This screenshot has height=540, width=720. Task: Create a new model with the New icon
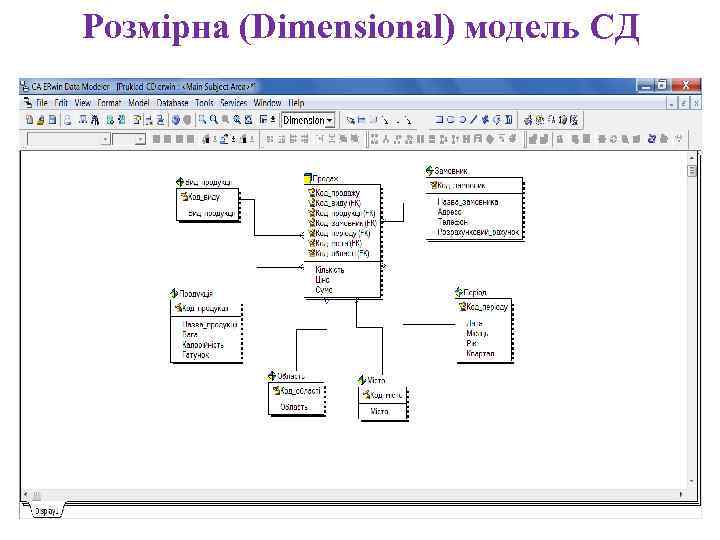(x=30, y=120)
